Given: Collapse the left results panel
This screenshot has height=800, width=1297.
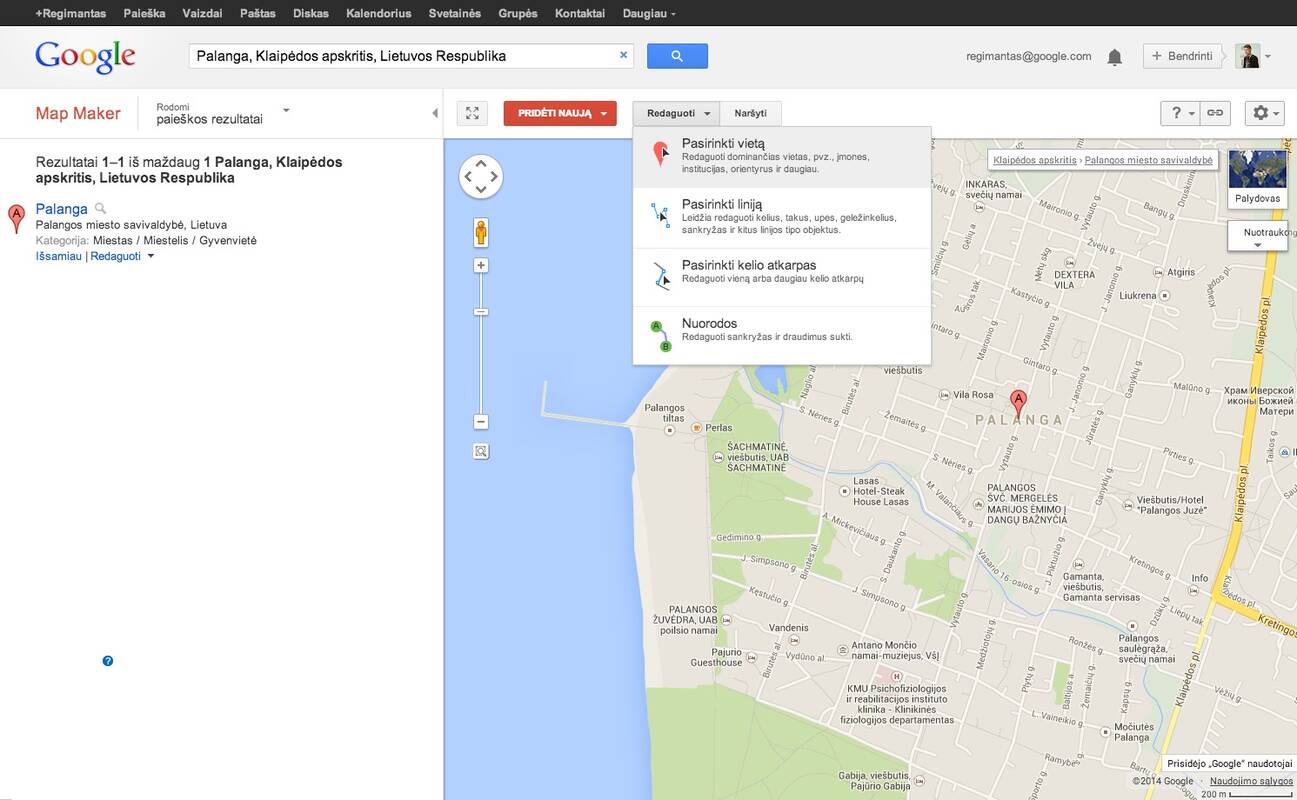Looking at the screenshot, I should 435,113.
